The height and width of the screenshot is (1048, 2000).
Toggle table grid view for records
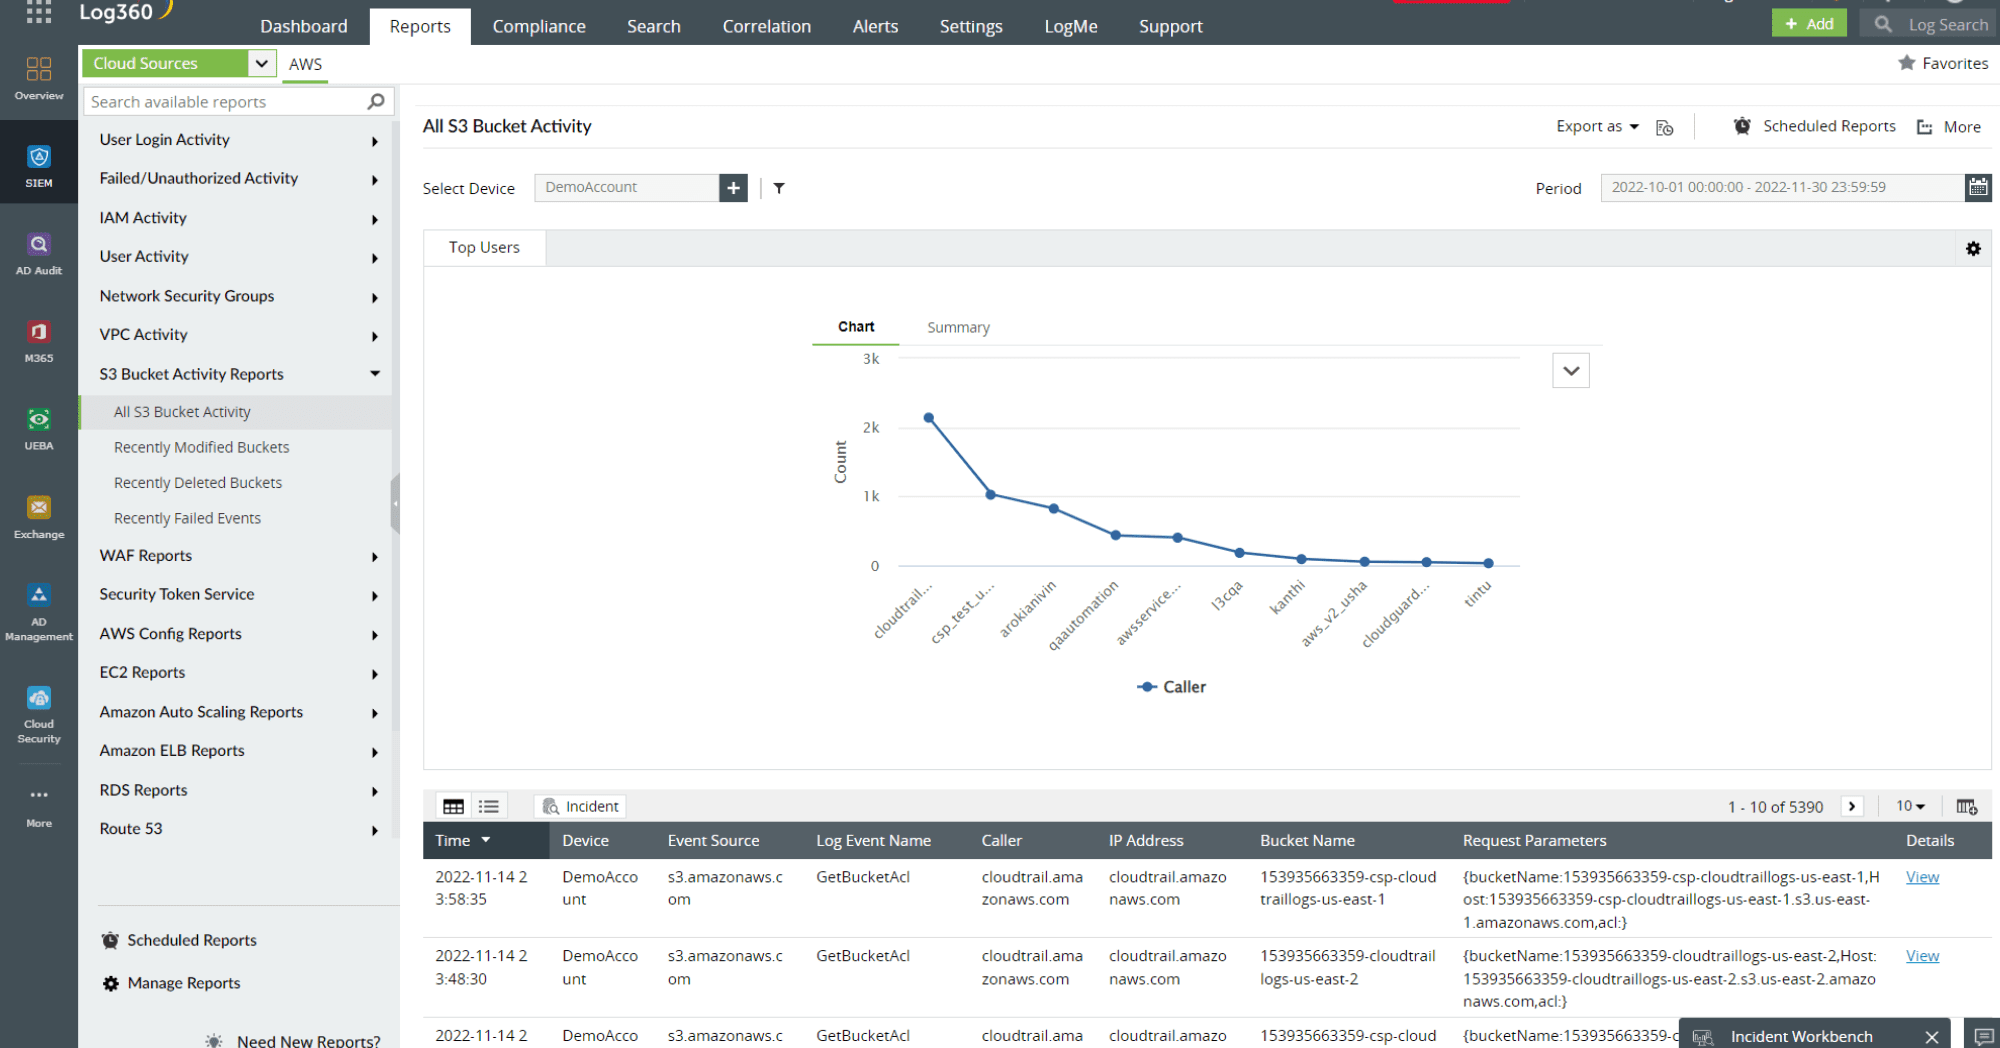pos(453,805)
